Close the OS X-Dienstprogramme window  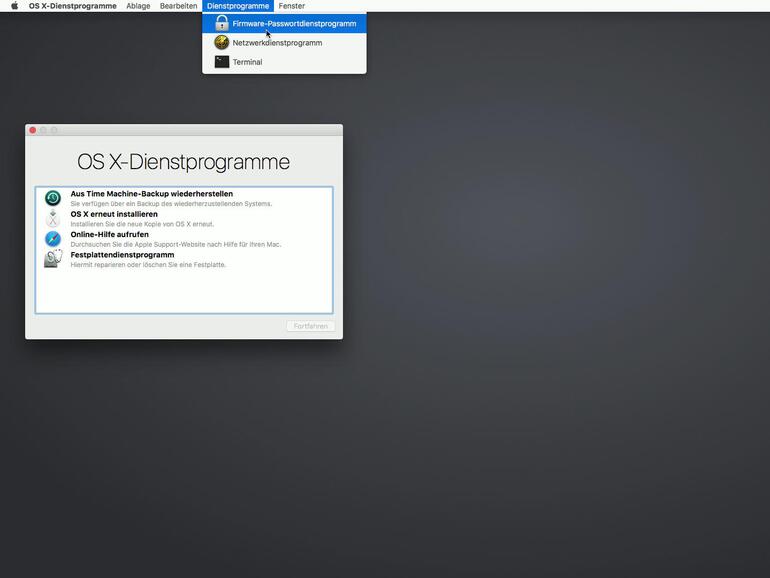tap(32, 130)
